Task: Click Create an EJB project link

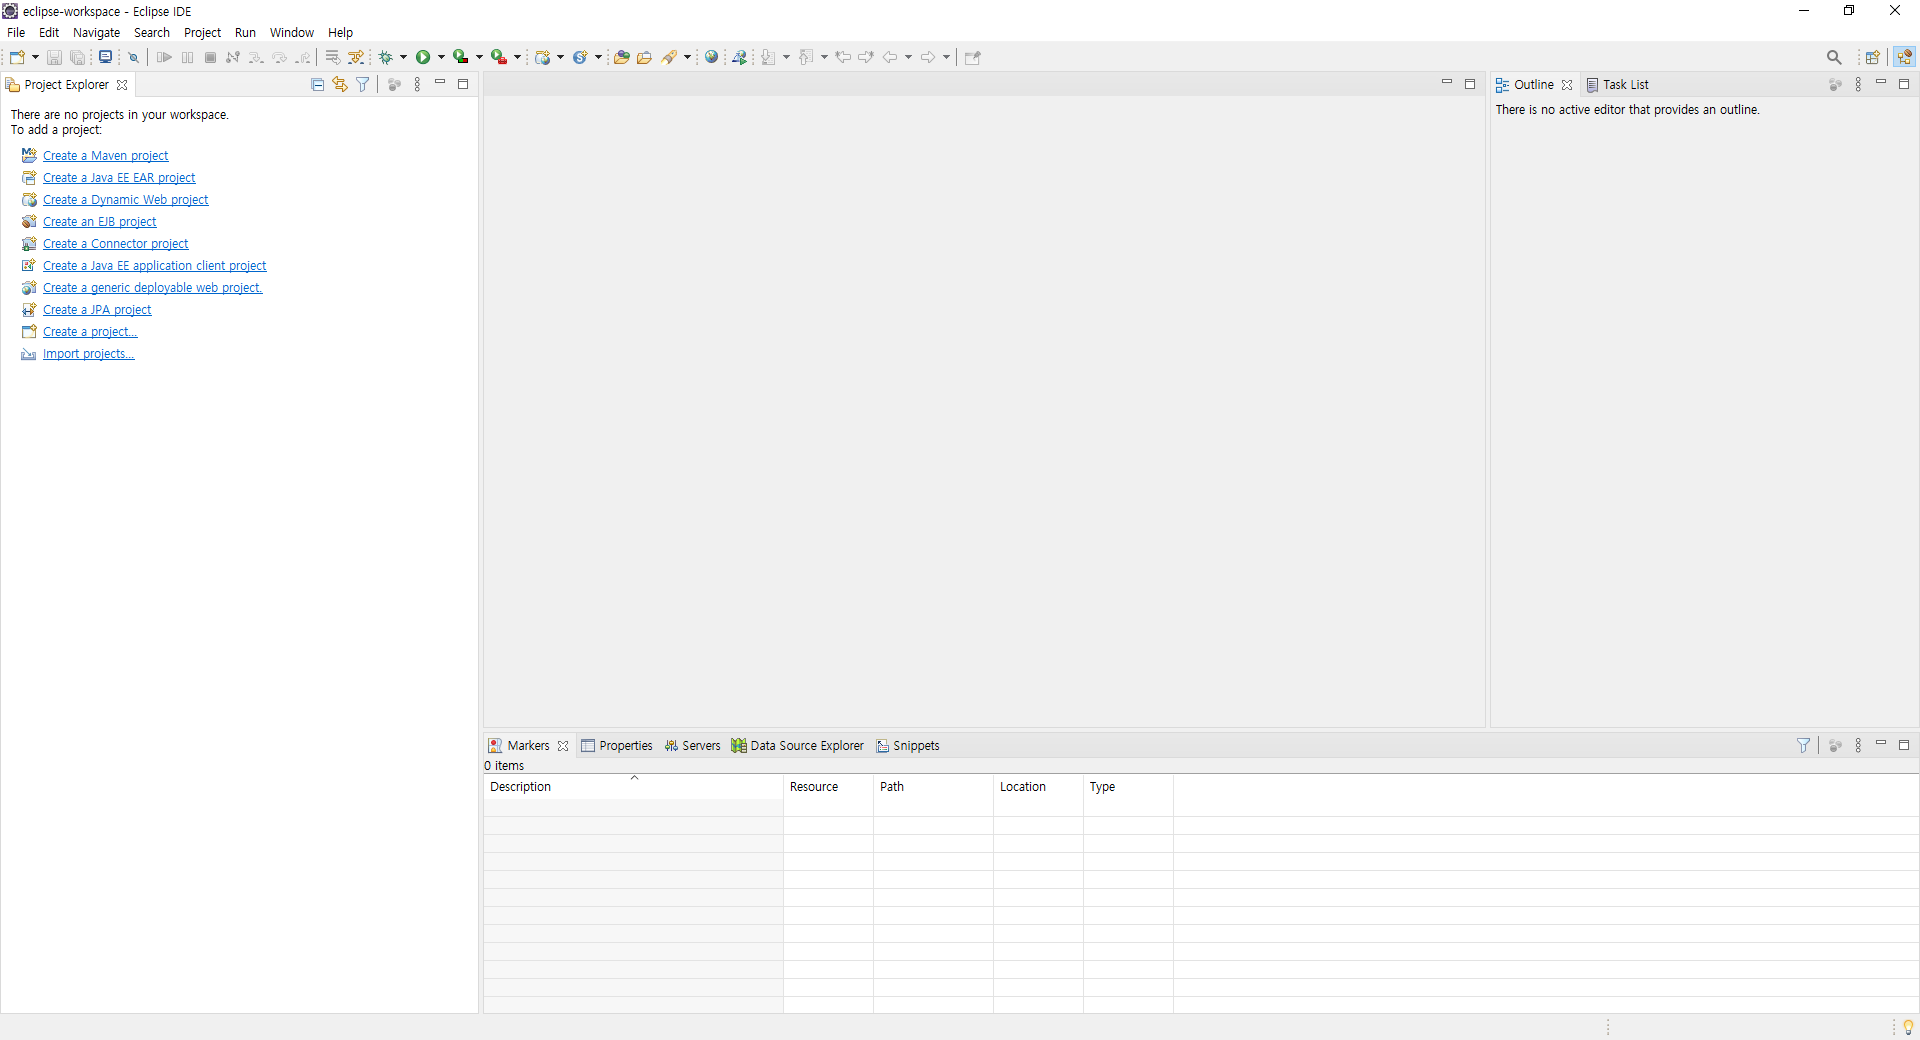Action: tap(99, 222)
